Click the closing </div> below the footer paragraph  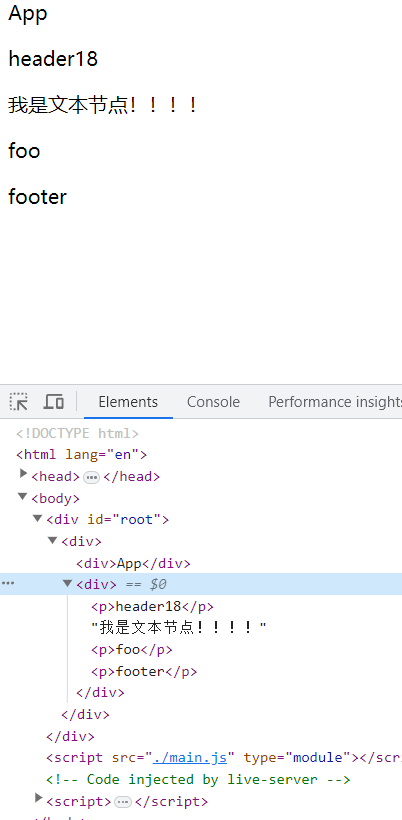[x=100, y=693]
